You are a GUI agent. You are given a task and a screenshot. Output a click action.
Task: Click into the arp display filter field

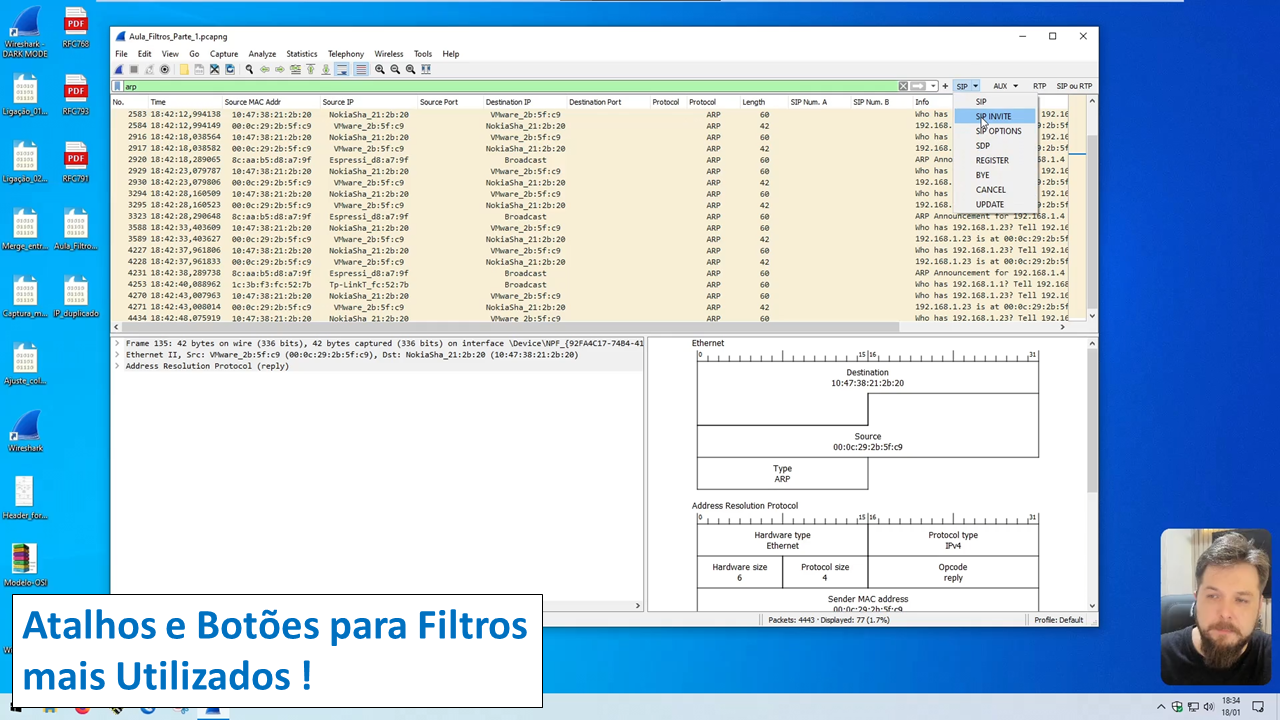pyautogui.click(x=510, y=86)
